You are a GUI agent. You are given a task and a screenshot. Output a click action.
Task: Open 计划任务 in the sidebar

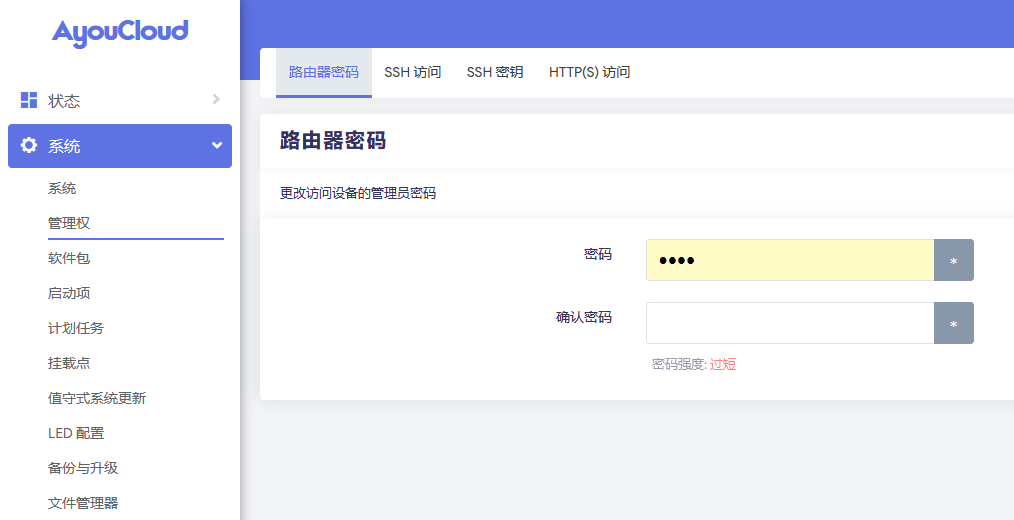[76, 328]
